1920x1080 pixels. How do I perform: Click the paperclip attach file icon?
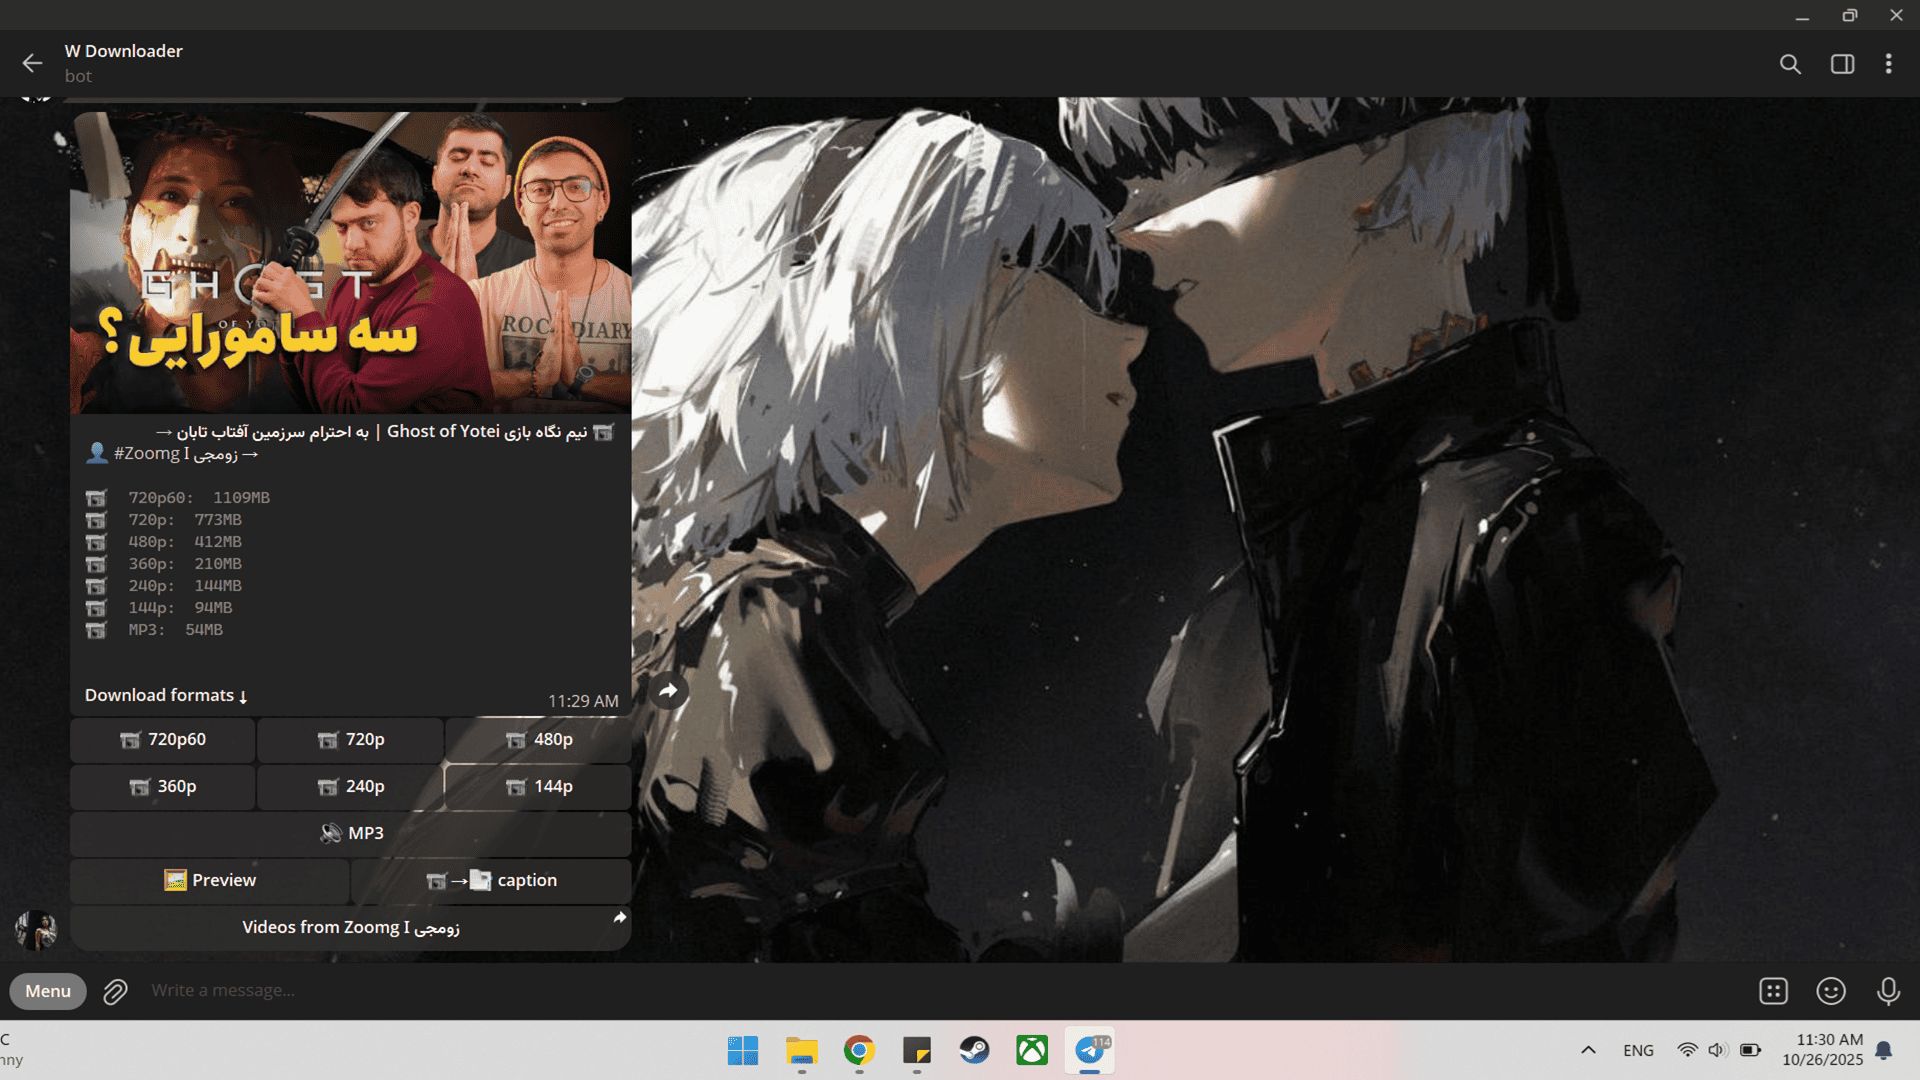tap(115, 991)
